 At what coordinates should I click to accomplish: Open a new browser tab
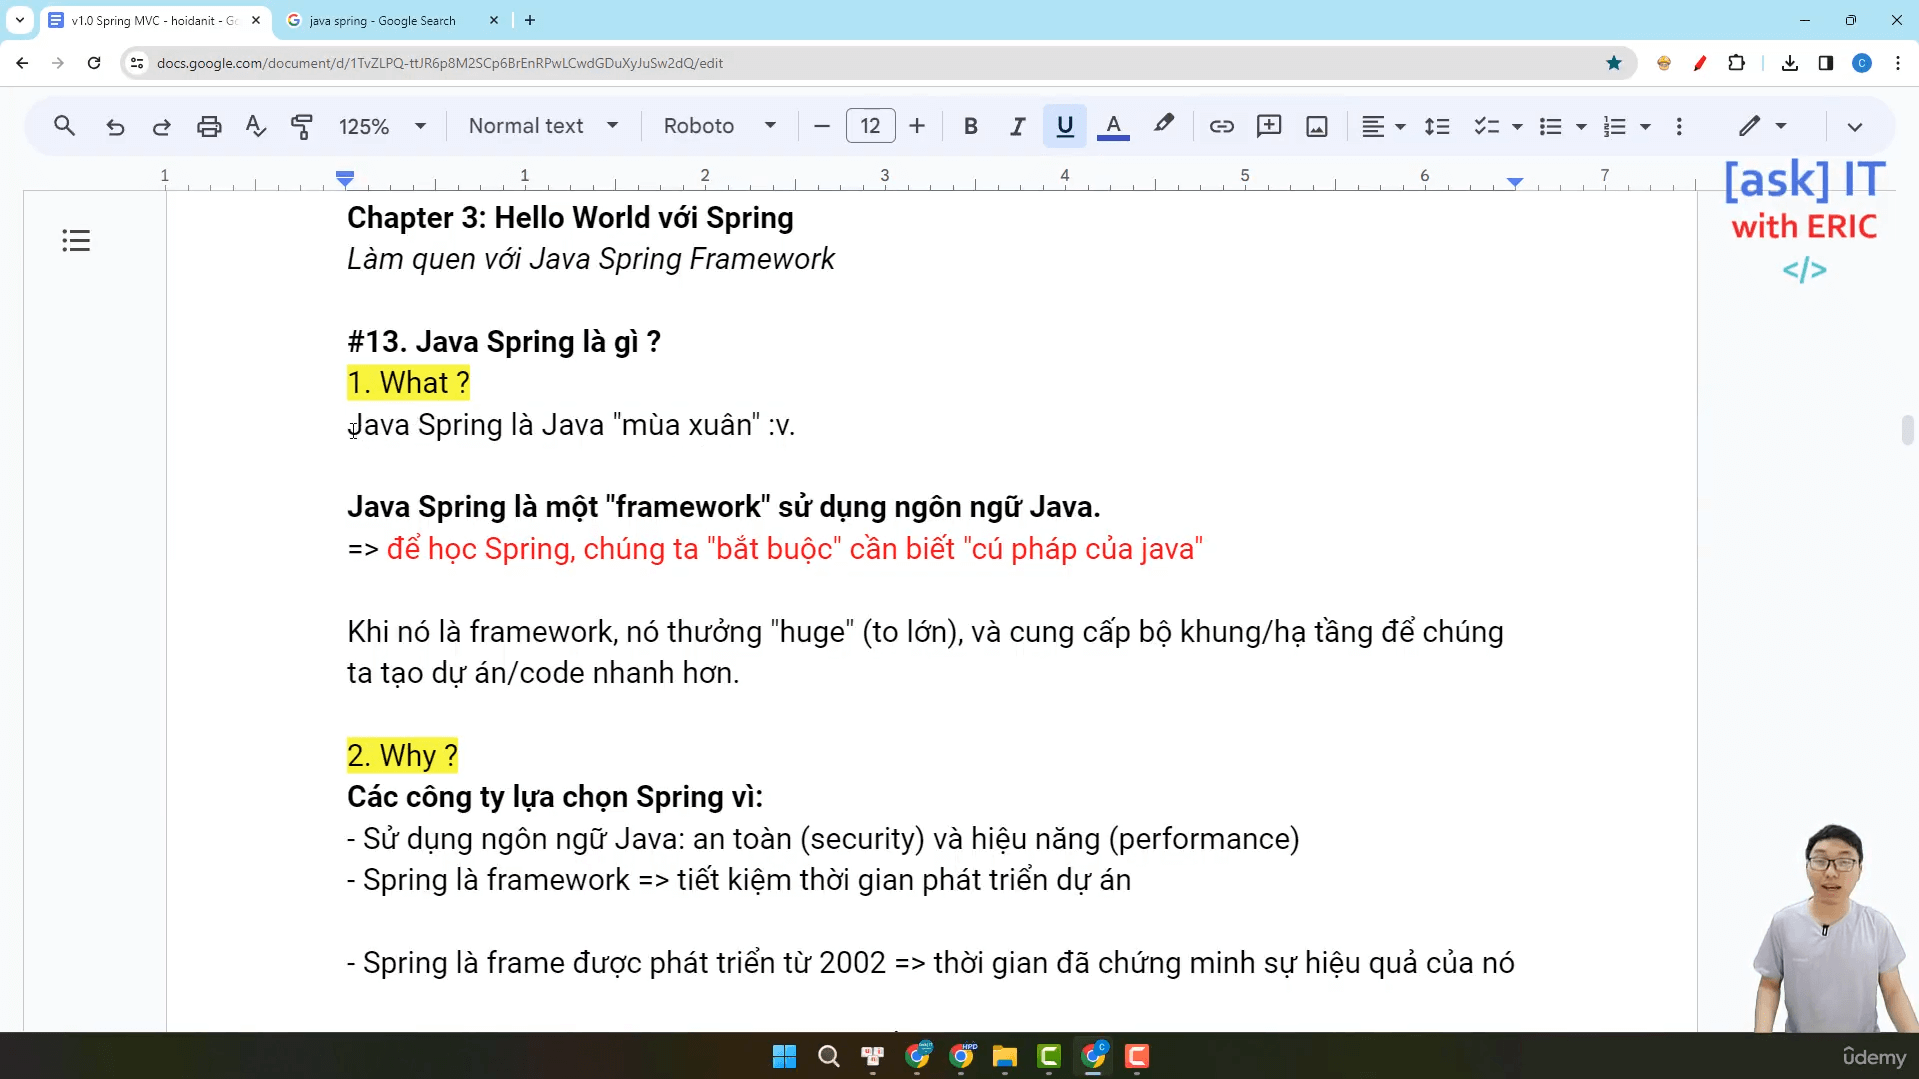point(530,20)
